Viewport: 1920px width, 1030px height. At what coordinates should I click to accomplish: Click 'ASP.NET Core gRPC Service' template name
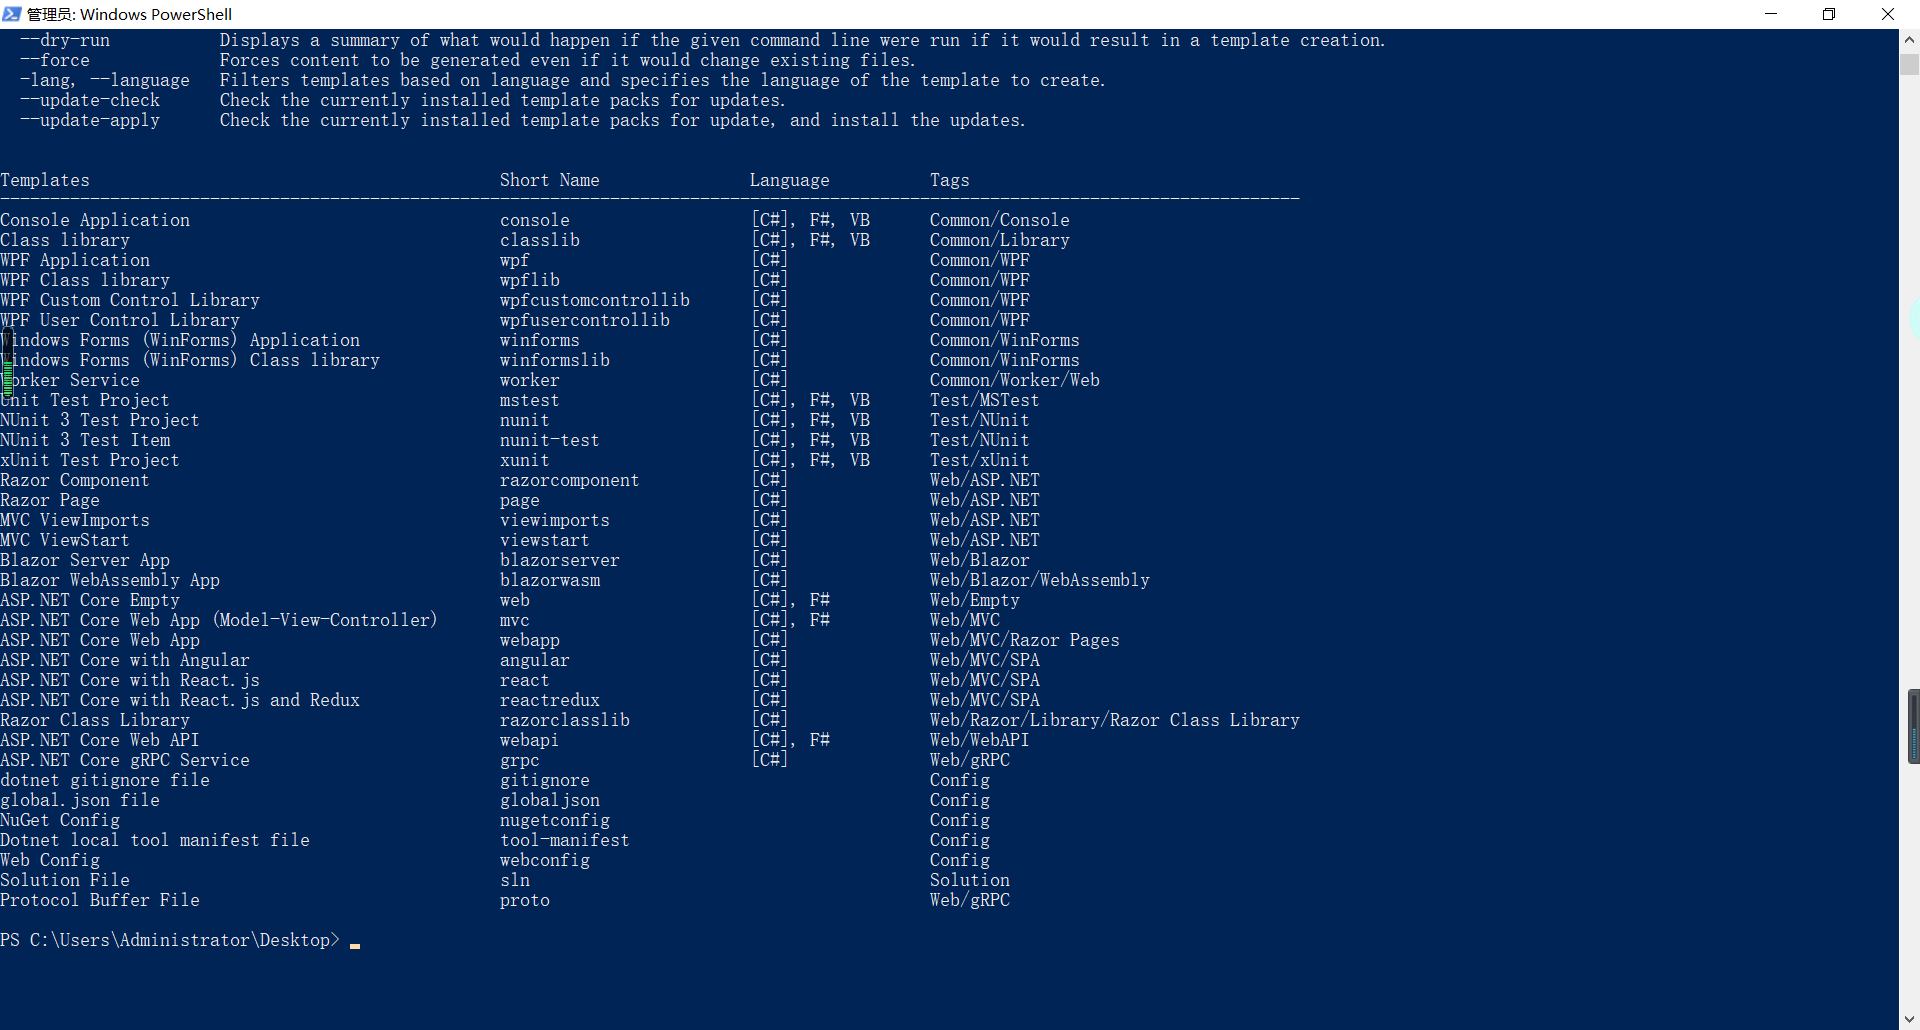click(x=125, y=760)
